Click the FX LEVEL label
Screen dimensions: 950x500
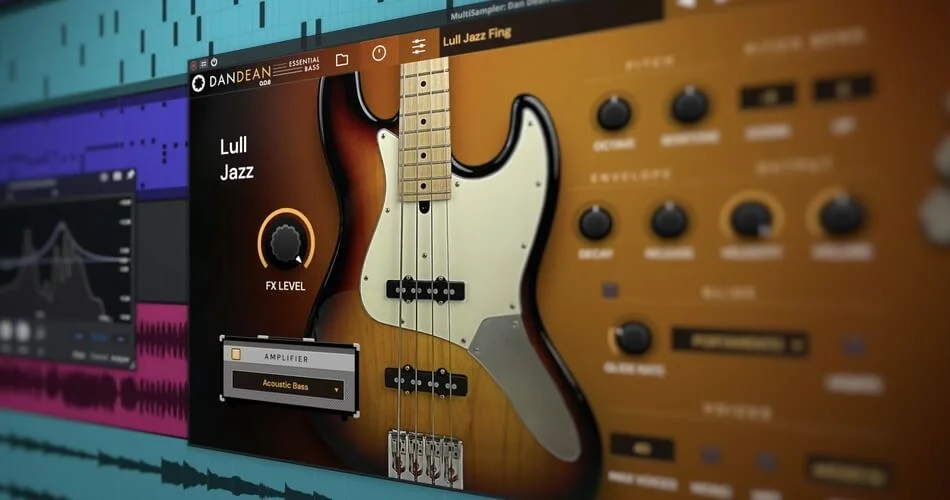click(x=285, y=285)
